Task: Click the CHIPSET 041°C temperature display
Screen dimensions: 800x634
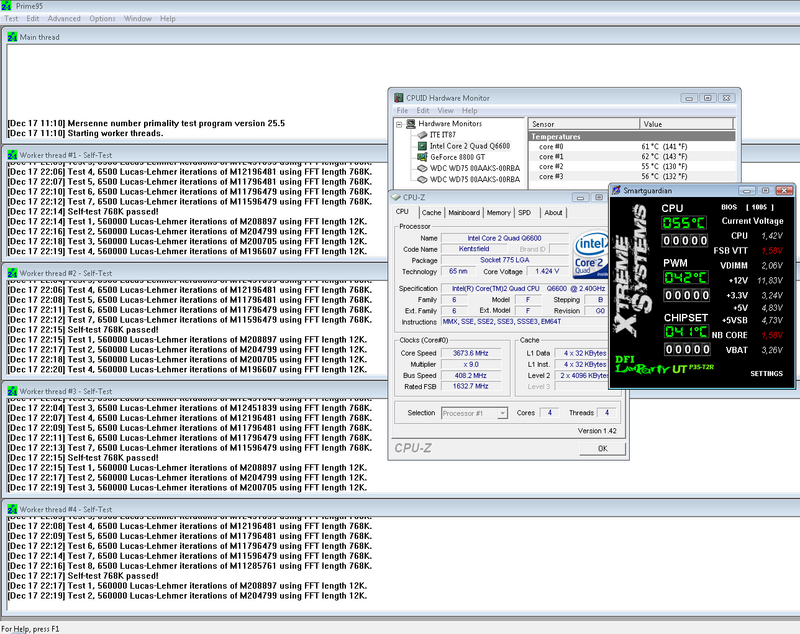Action: tap(686, 332)
